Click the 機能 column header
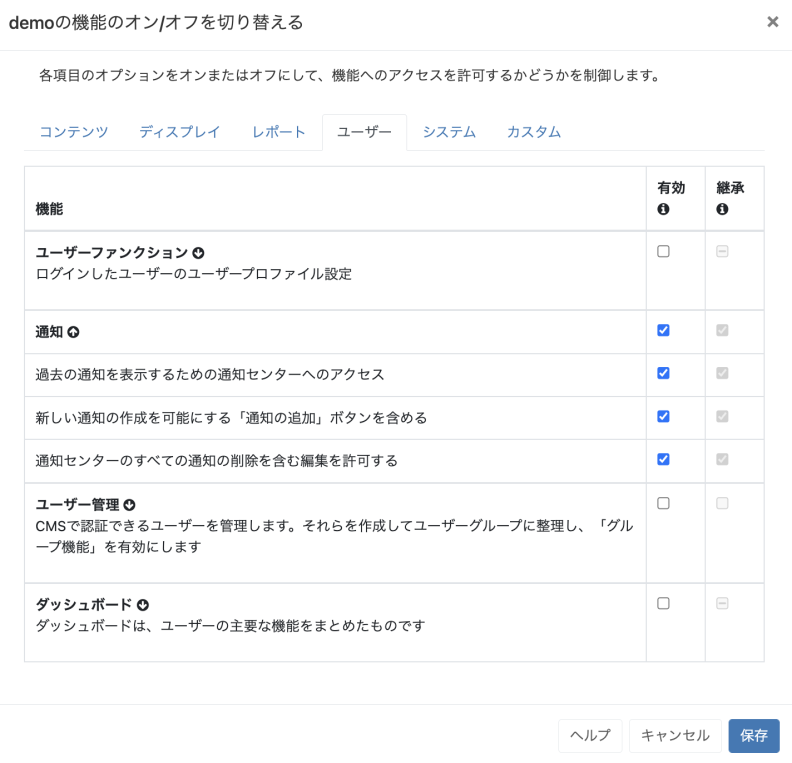The image size is (792, 763). (x=49, y=209)
